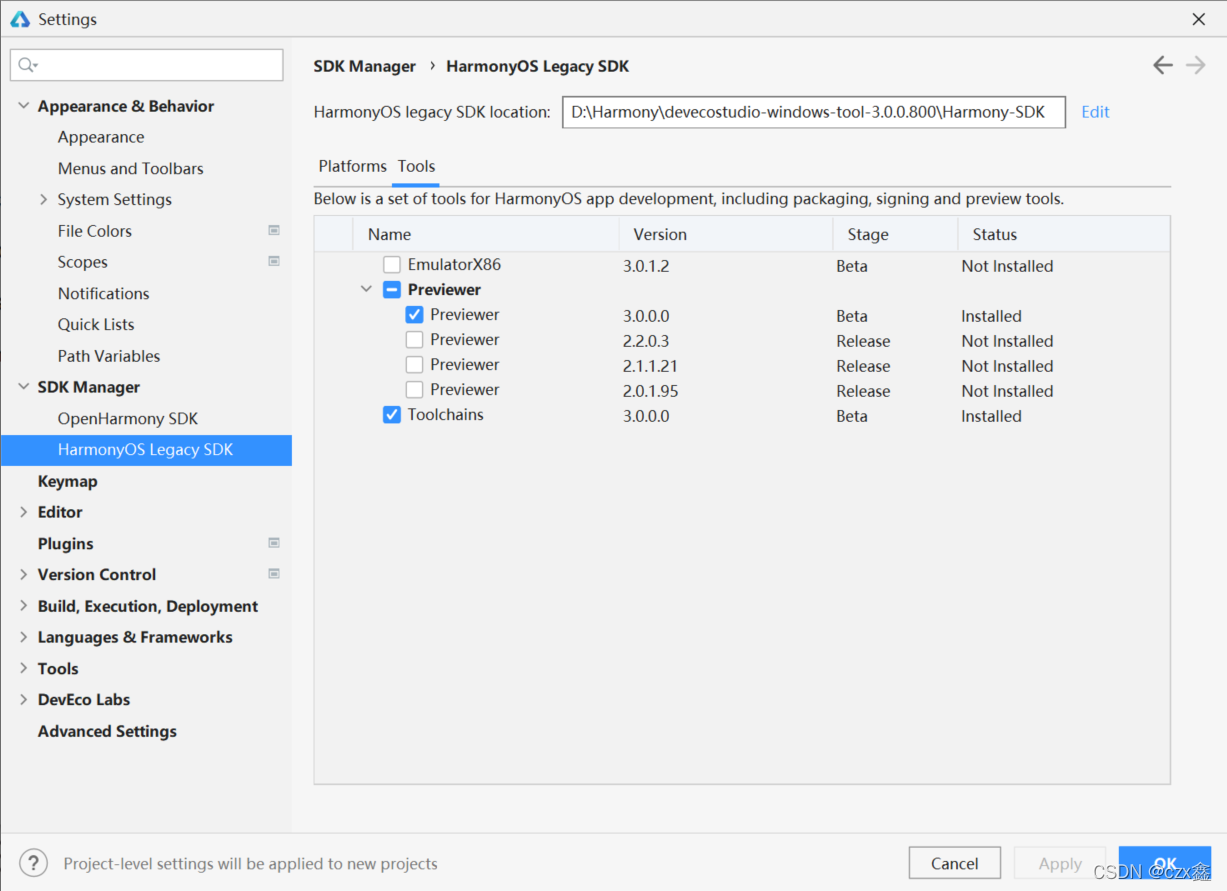The image size is (1227, 891).
Task: Click Not Installed status of EmulatorX86
Action: click(x=1007, y=266)
